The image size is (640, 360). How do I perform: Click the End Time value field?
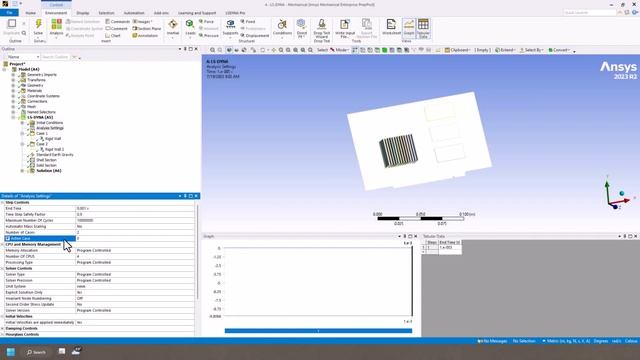pyautogui.click(x=135, y=208)
